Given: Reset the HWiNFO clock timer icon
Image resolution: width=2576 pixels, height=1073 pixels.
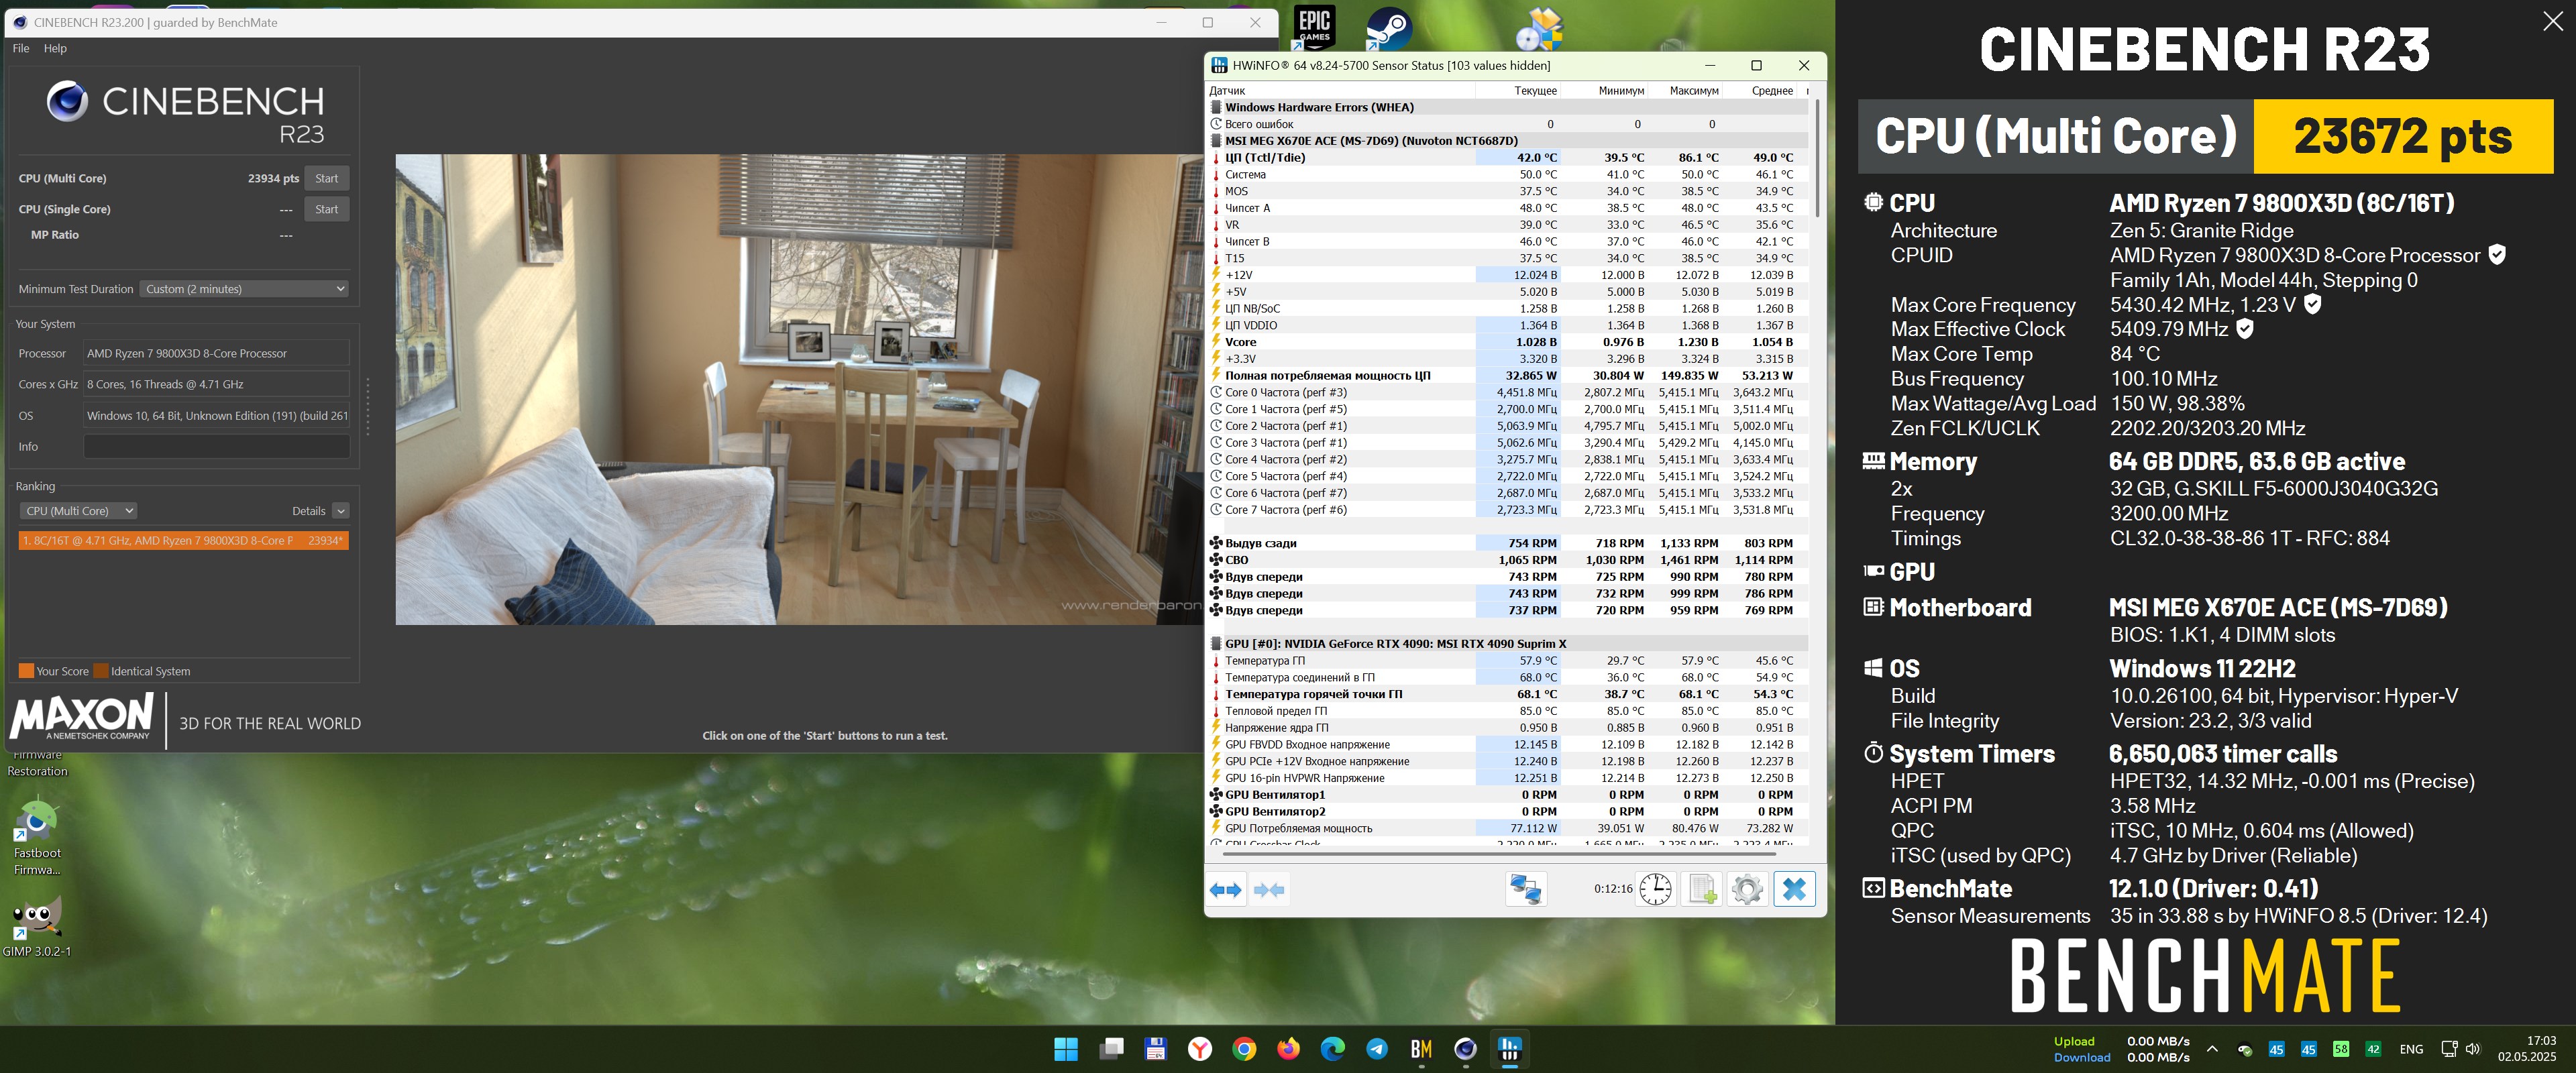Looking at the screenshot, I should pyautogui.click(x=1655, y=889).
